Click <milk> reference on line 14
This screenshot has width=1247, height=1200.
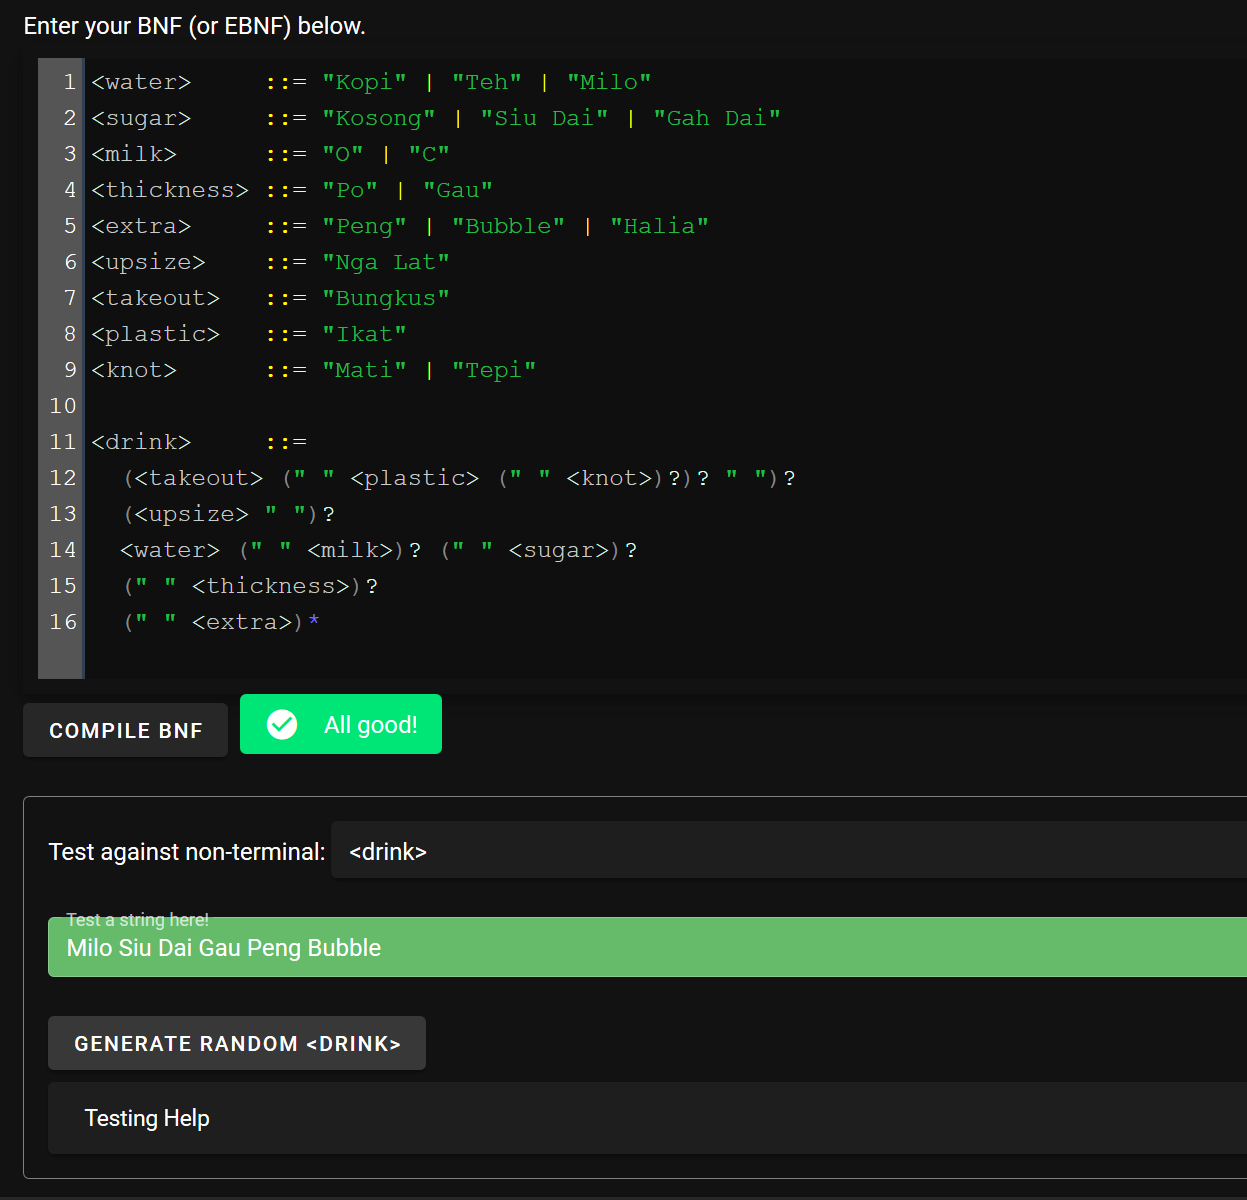[x=350, y=550]
